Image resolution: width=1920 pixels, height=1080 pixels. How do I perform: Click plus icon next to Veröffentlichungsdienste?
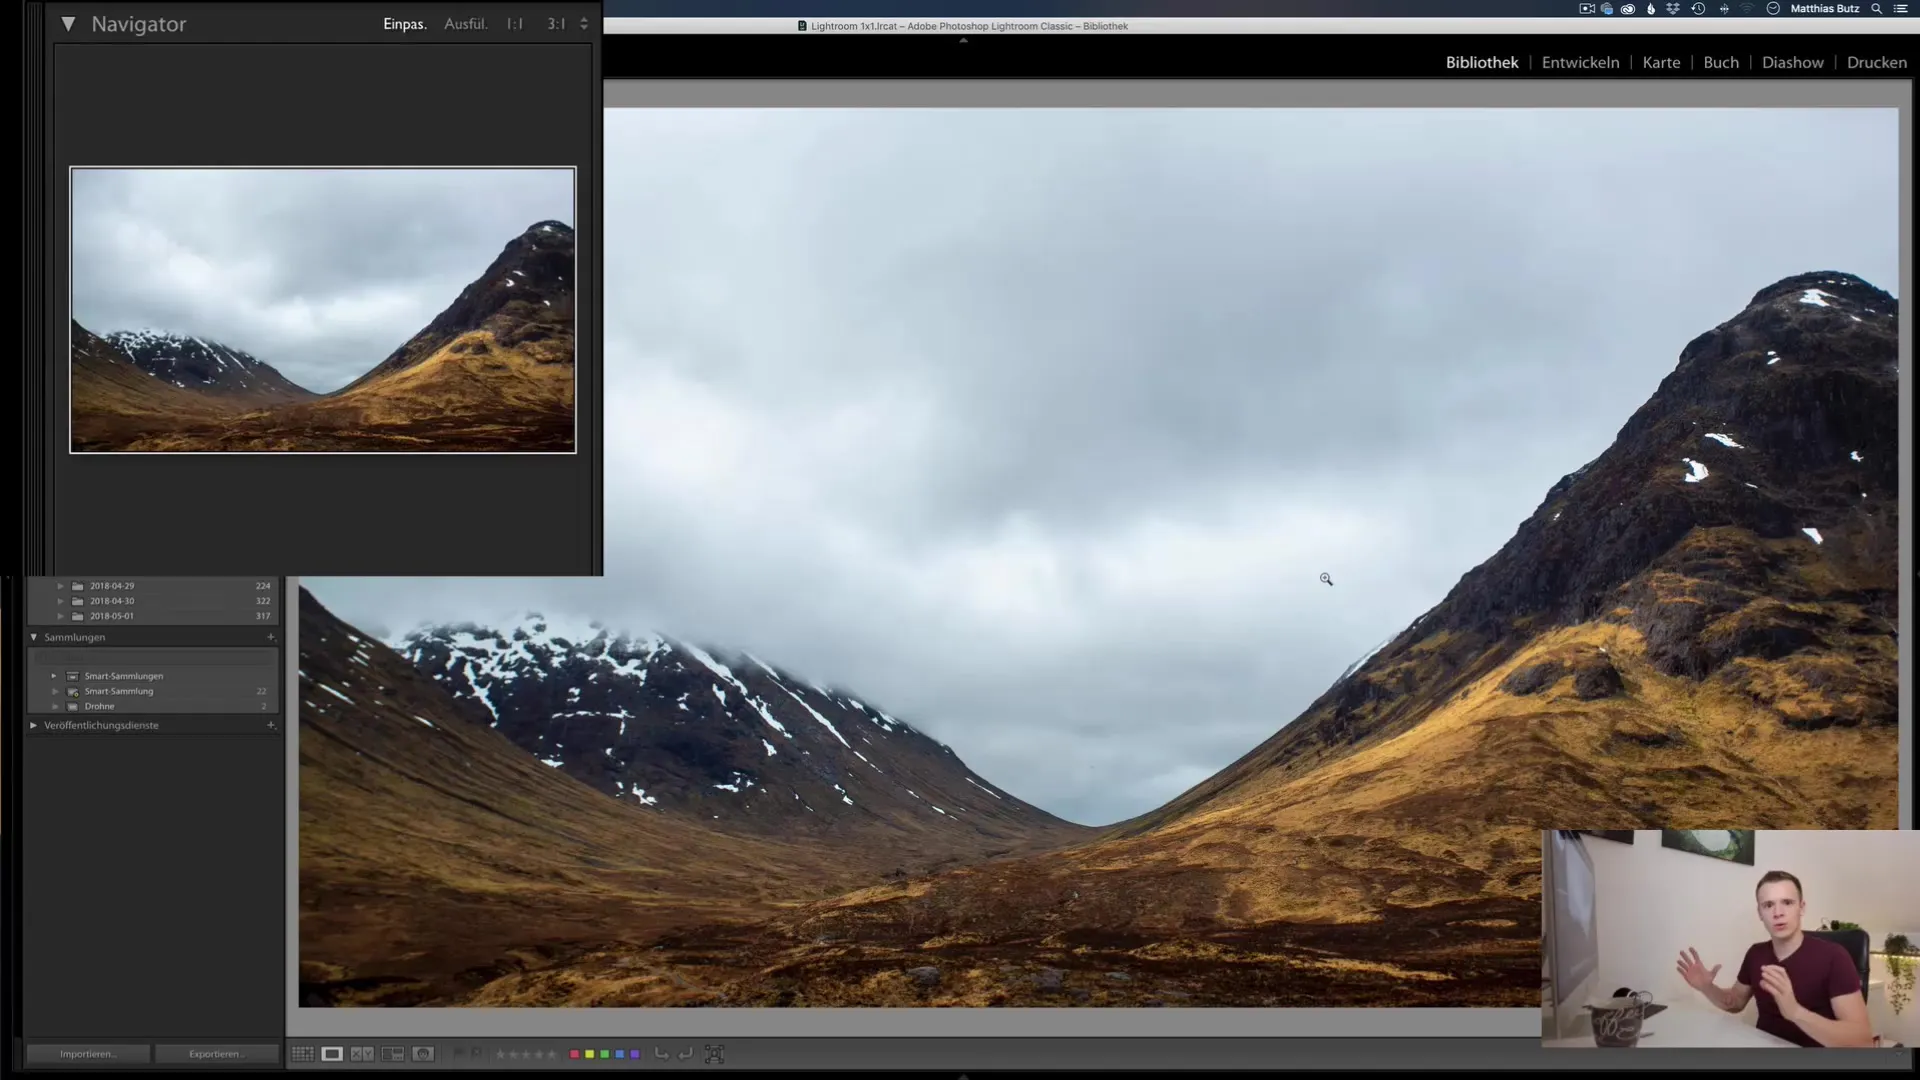(x=270, y=725)
